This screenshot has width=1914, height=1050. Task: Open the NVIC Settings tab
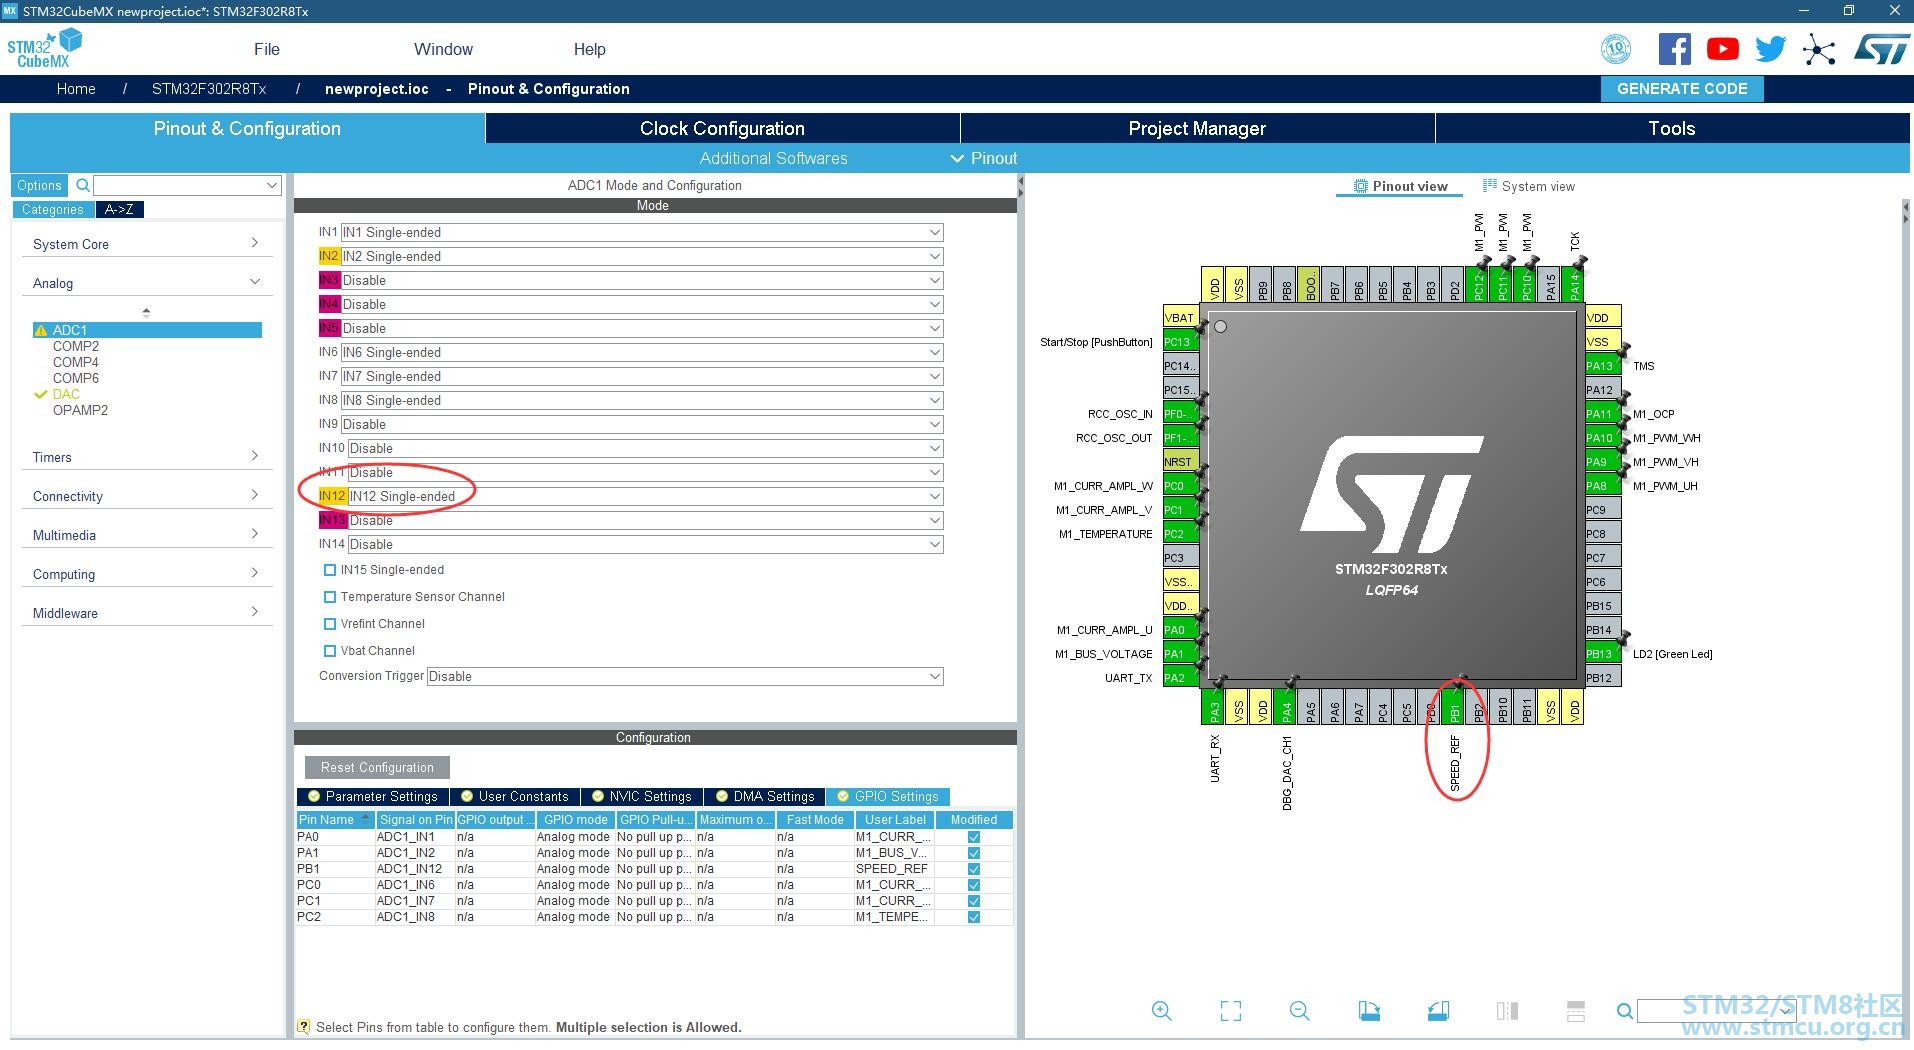[x=641, y=797]
